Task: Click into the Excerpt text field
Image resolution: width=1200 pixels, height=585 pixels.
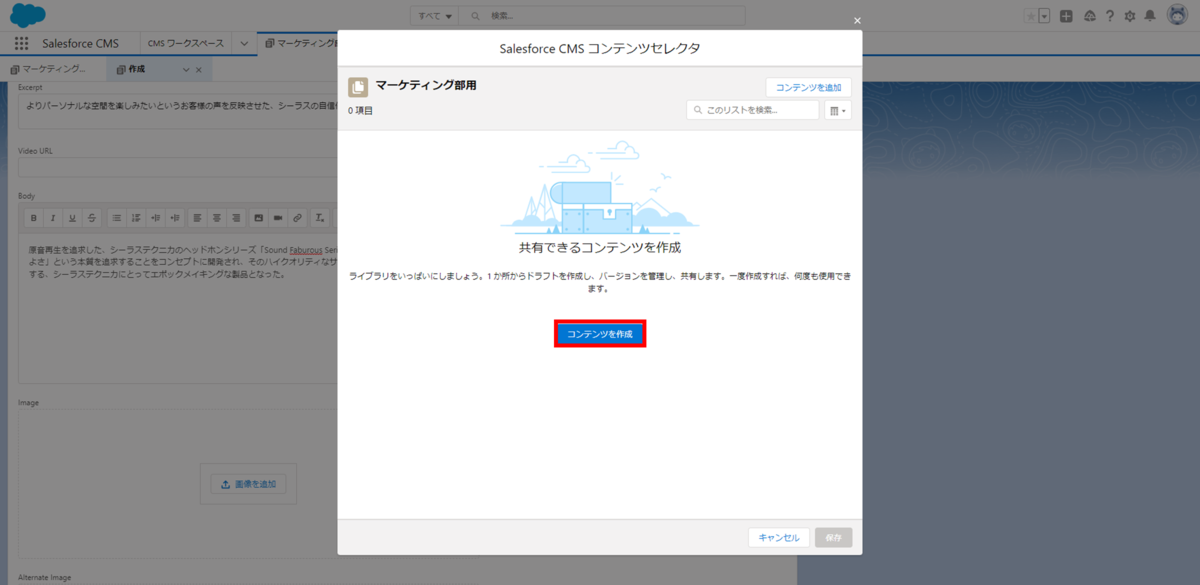Action: click(178, 112)
